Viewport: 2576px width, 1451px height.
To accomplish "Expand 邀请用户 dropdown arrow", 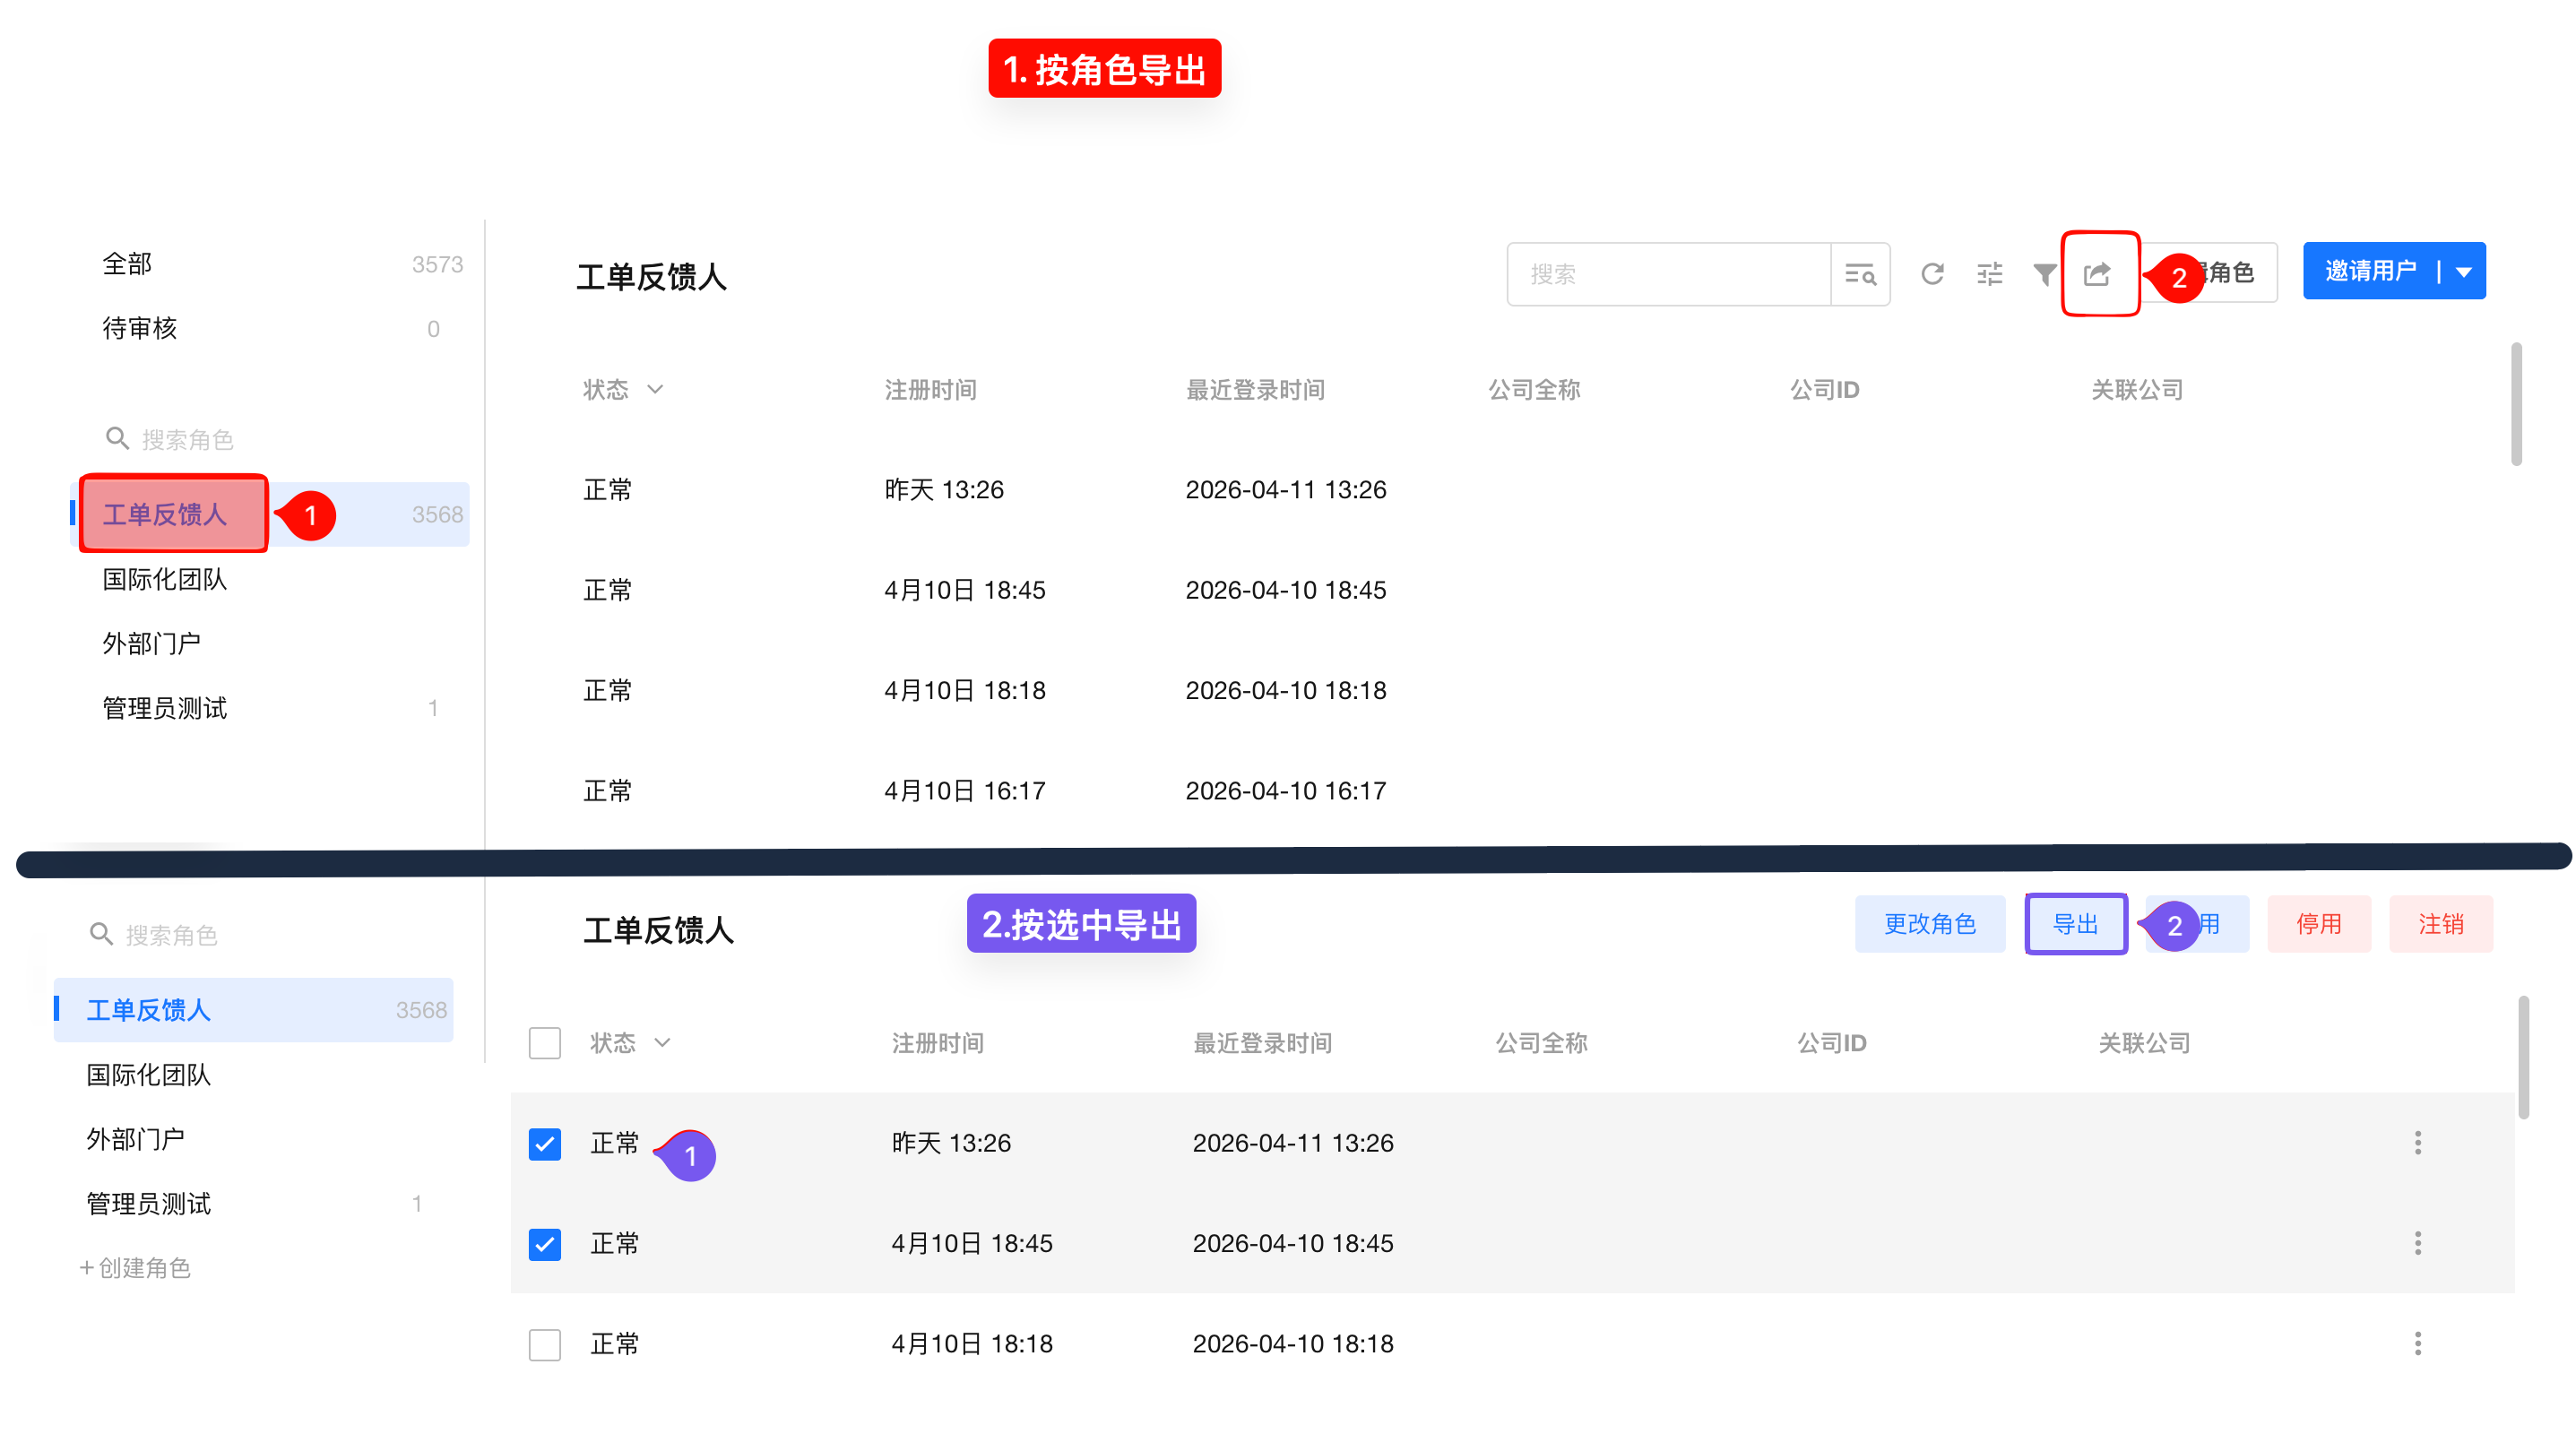I will pyautogui.click(x=2464, y=272).
